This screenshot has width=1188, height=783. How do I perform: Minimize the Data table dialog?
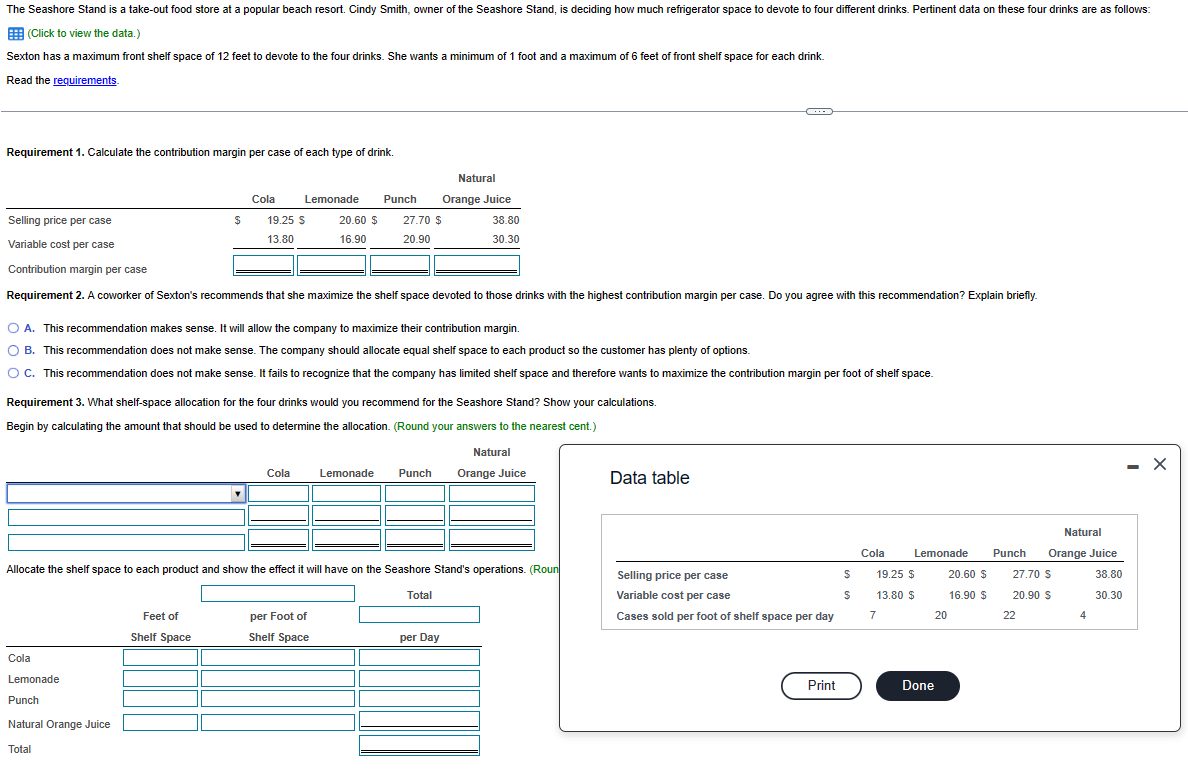[x=1132, y=464]
